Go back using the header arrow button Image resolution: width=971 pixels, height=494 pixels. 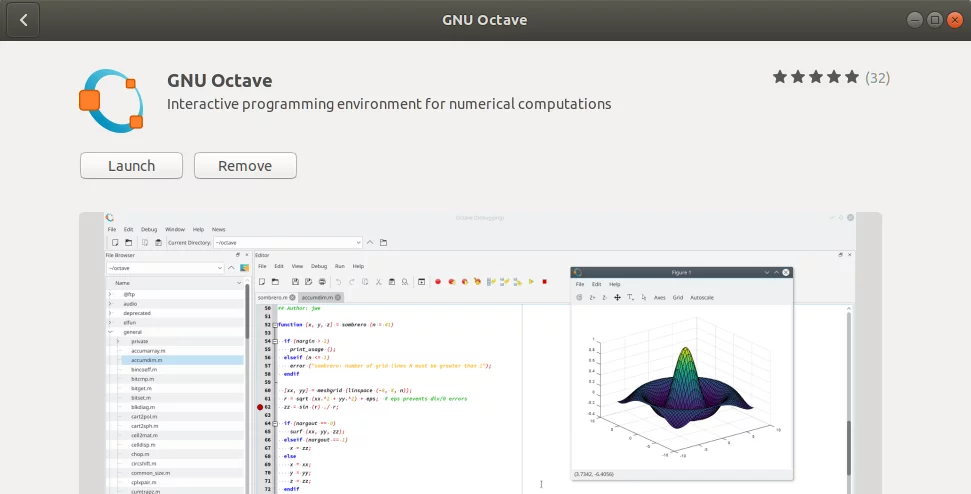[x=24, y=20]
